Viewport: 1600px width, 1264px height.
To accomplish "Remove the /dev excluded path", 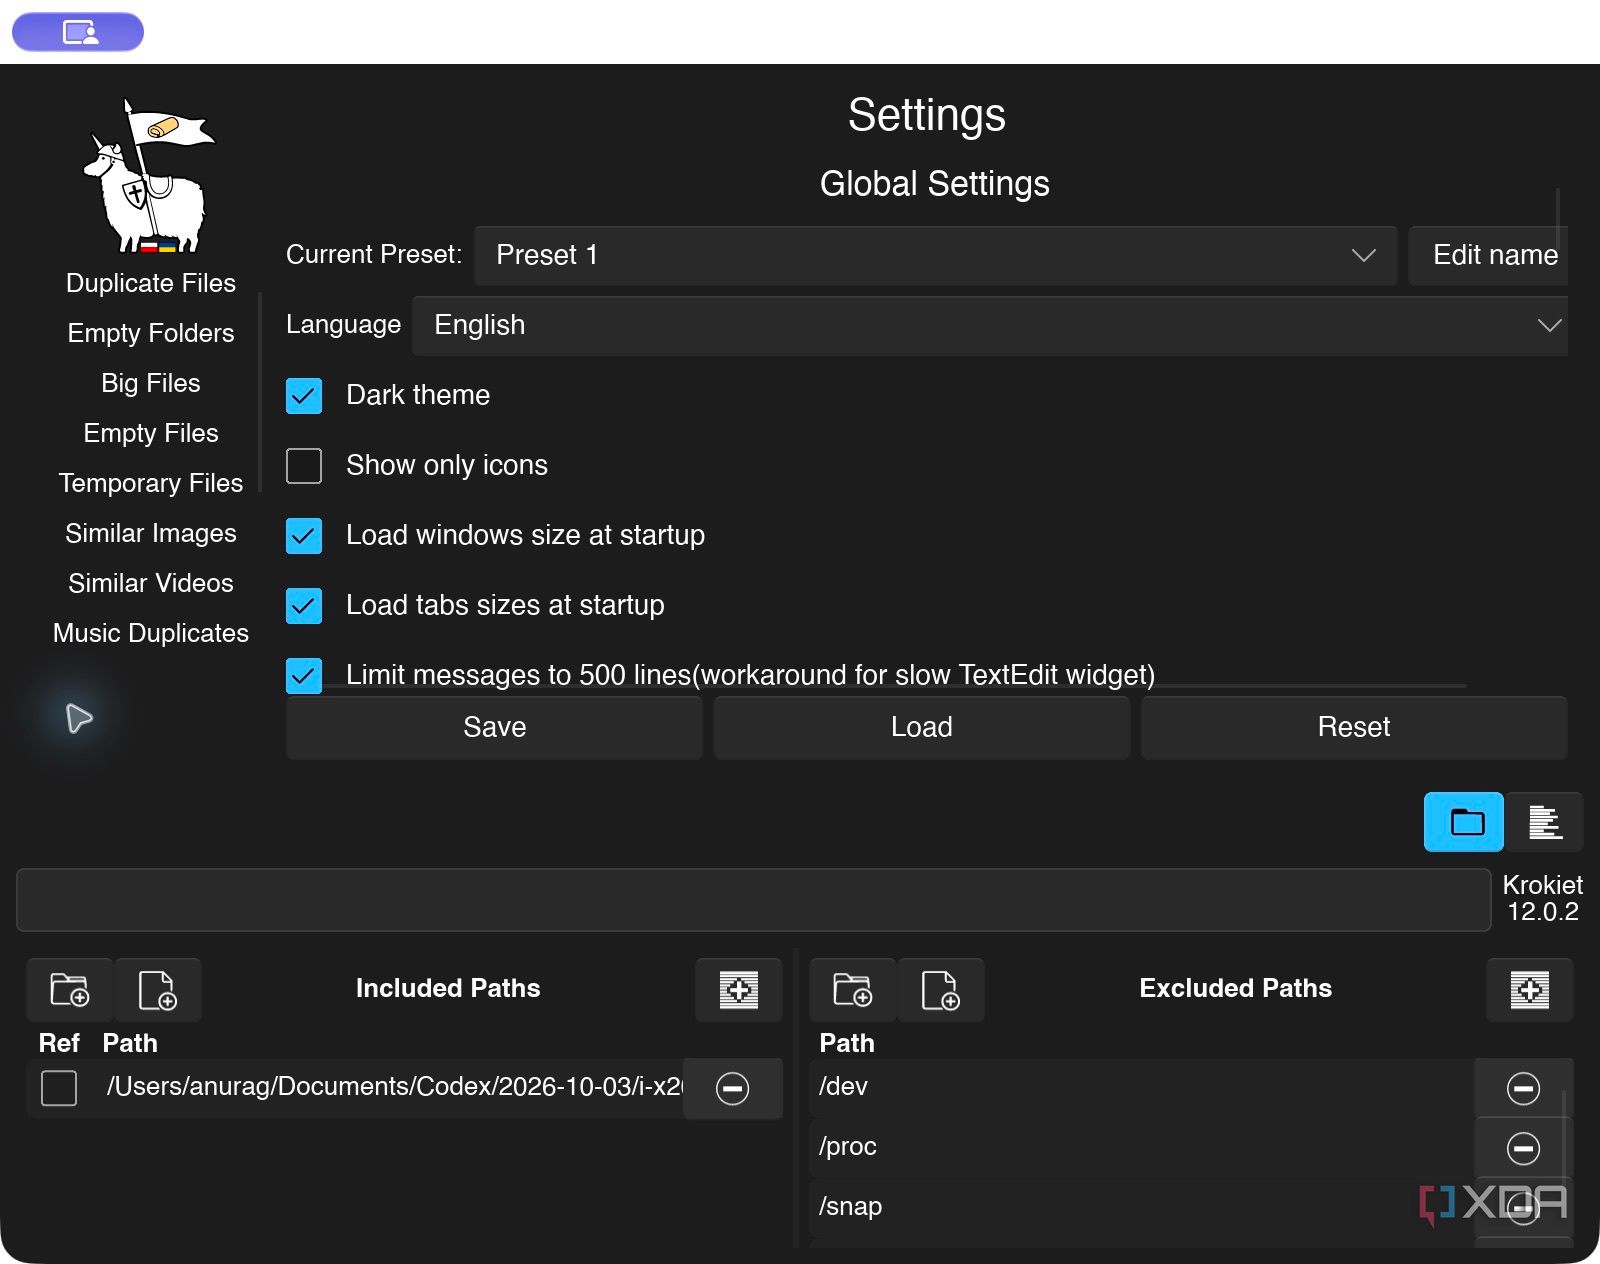I will 1523,1088.
